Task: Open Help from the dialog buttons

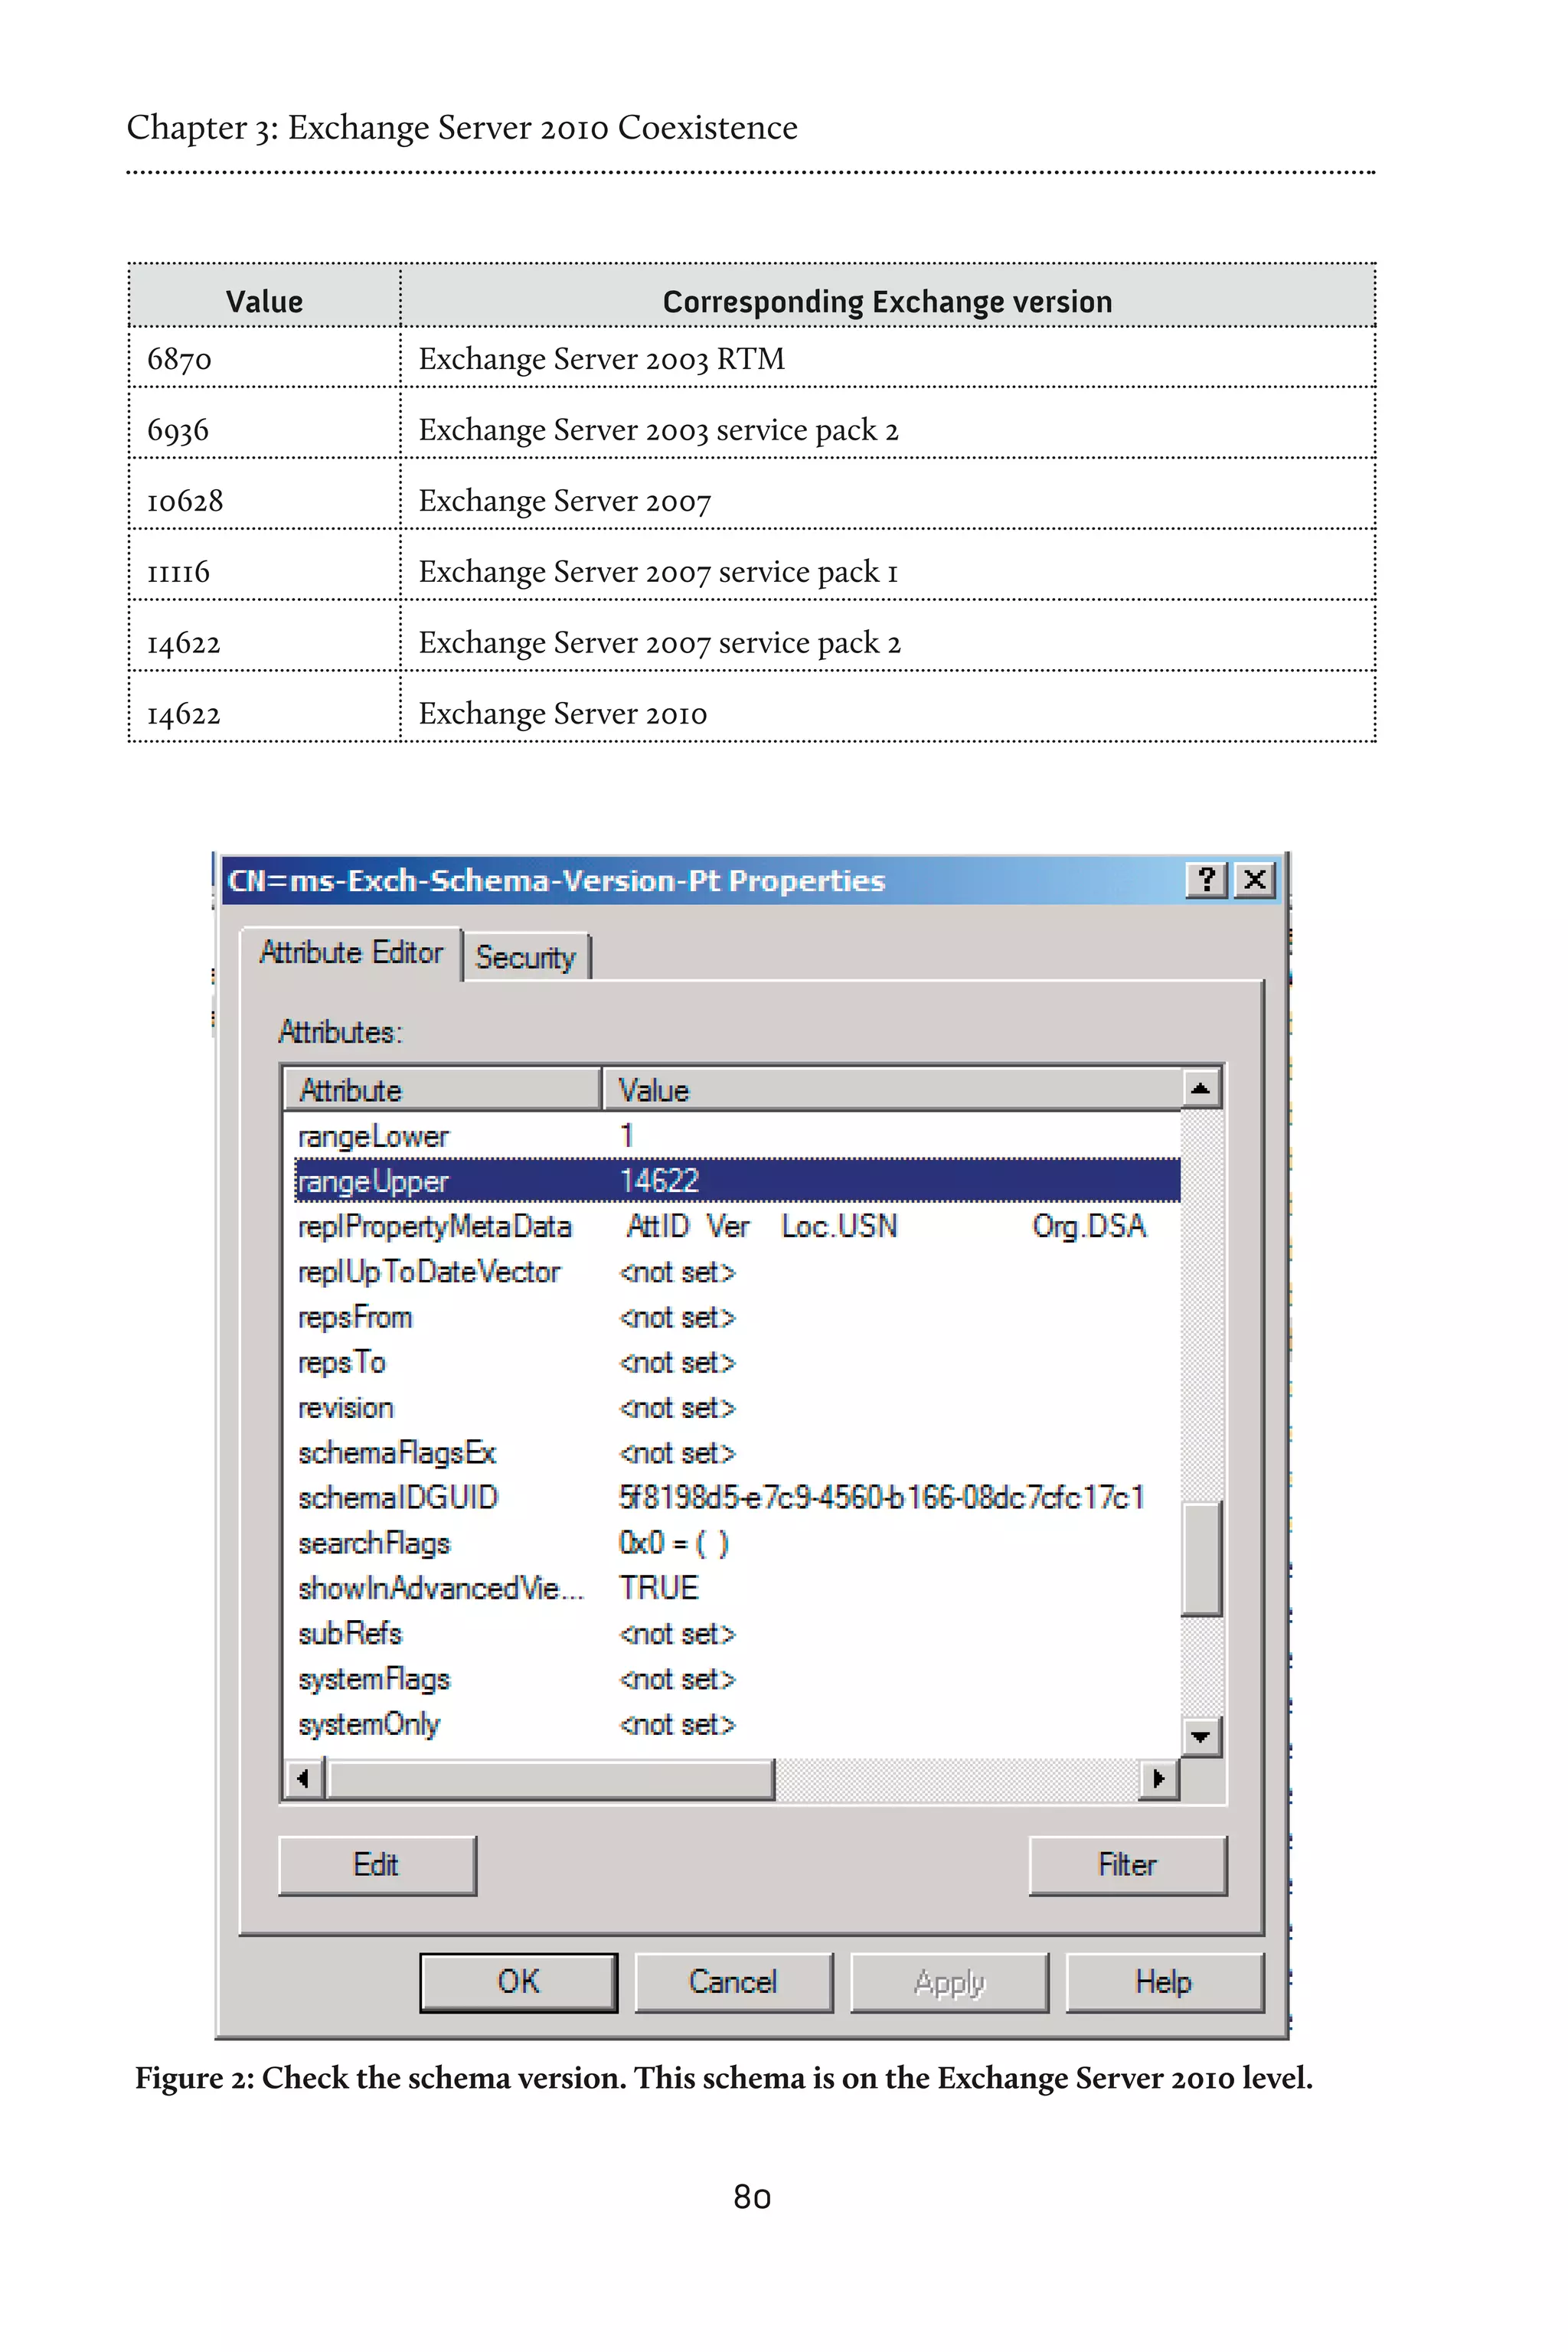Action: (1164, 1982)
